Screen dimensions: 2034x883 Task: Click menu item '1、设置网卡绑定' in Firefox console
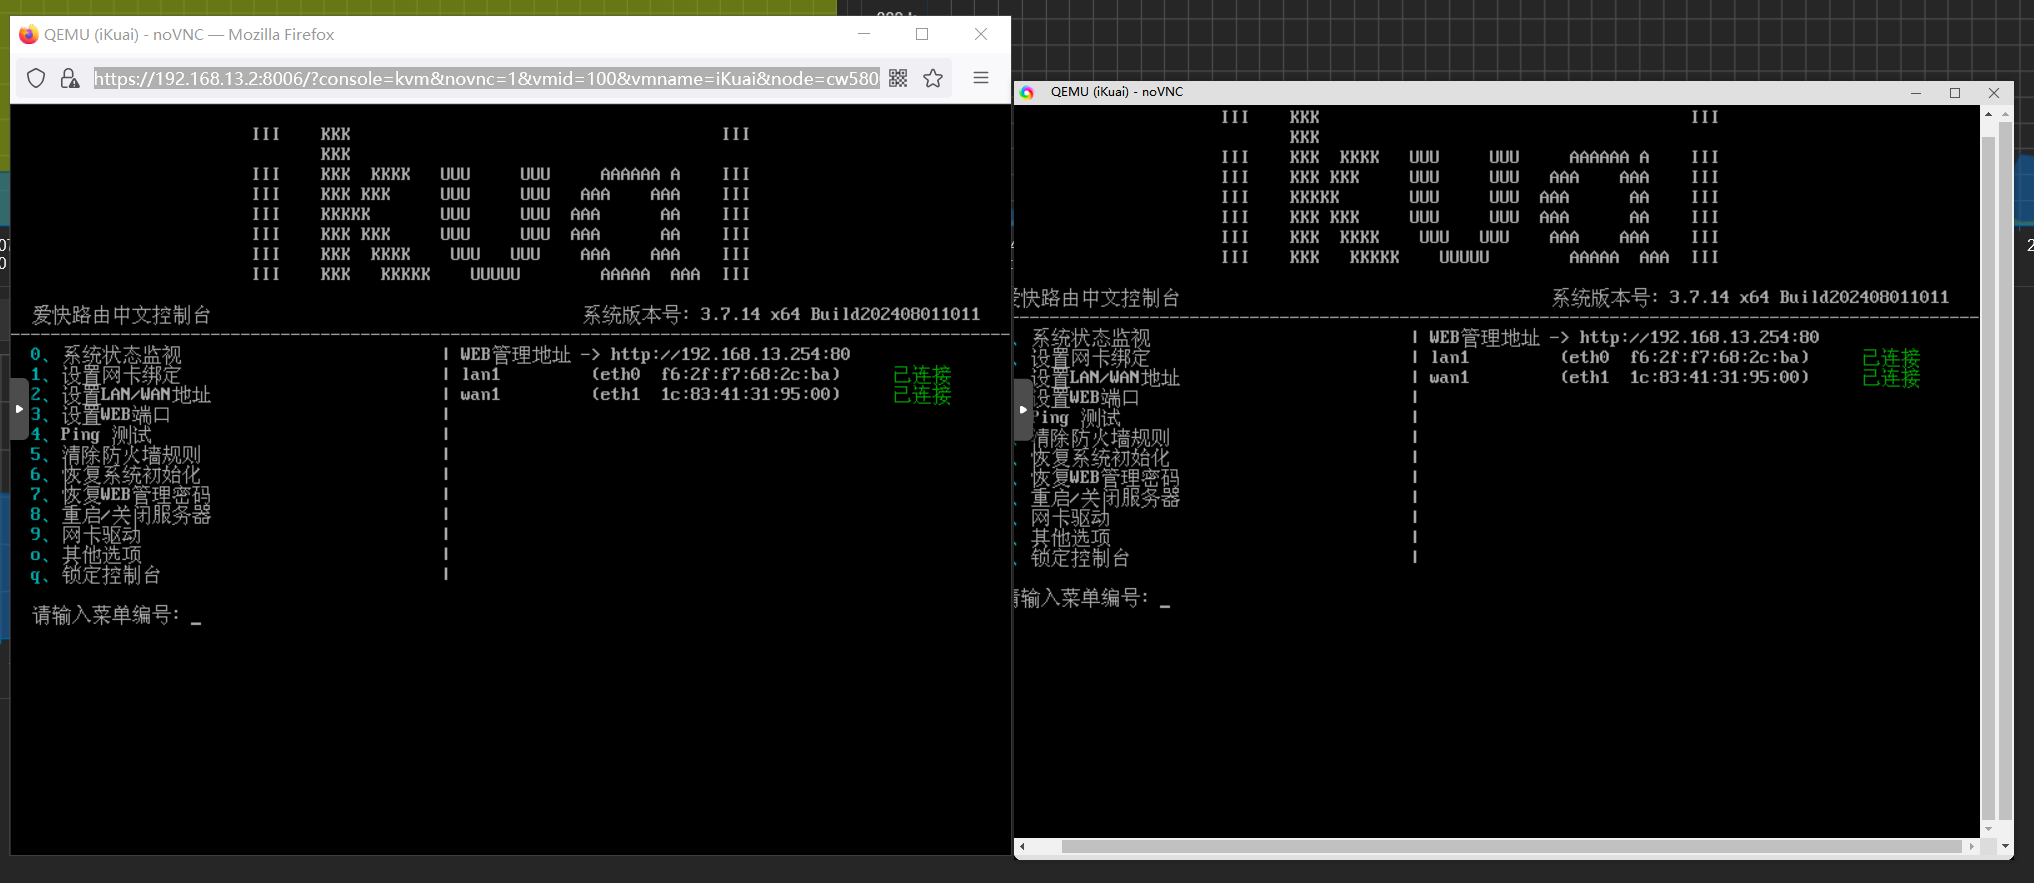tap(106, 375)
